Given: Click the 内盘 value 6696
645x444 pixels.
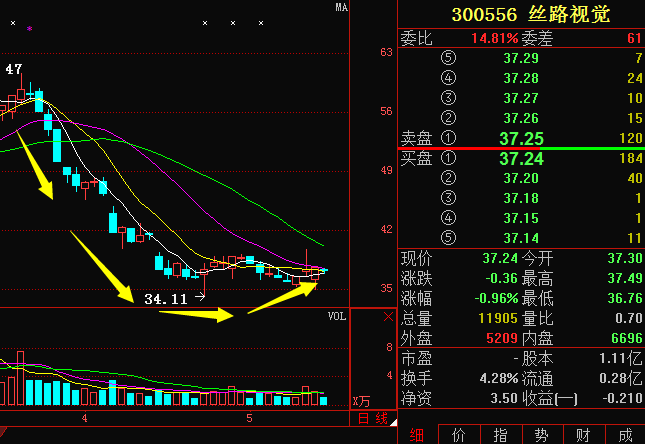Looking at the screenshot, I should (627, 338).
